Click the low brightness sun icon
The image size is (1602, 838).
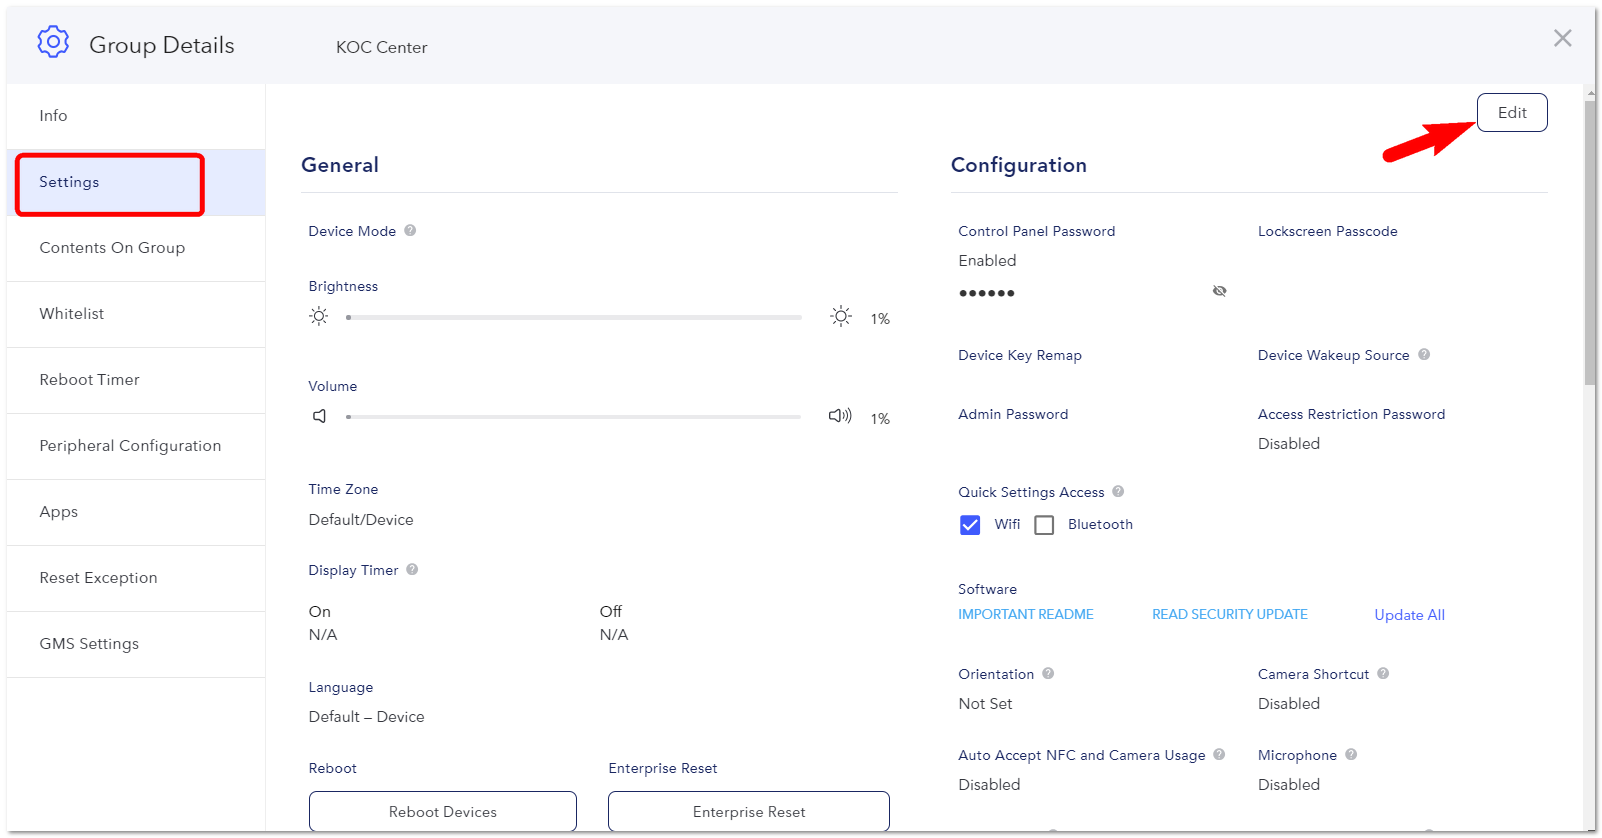click(x=319, y=316)
